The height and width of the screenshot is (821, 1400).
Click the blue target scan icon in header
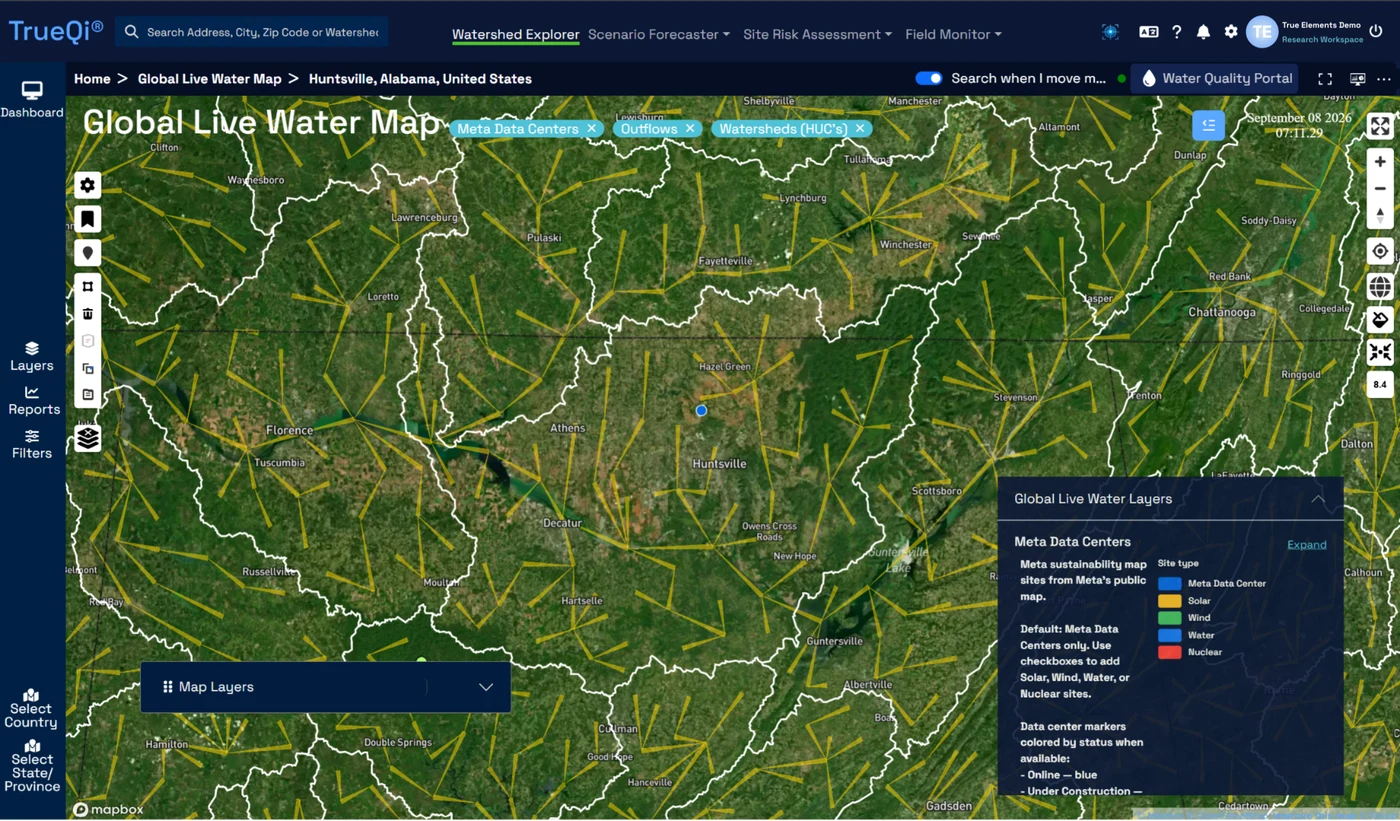pyautogui.click(x=1110, y=32)
